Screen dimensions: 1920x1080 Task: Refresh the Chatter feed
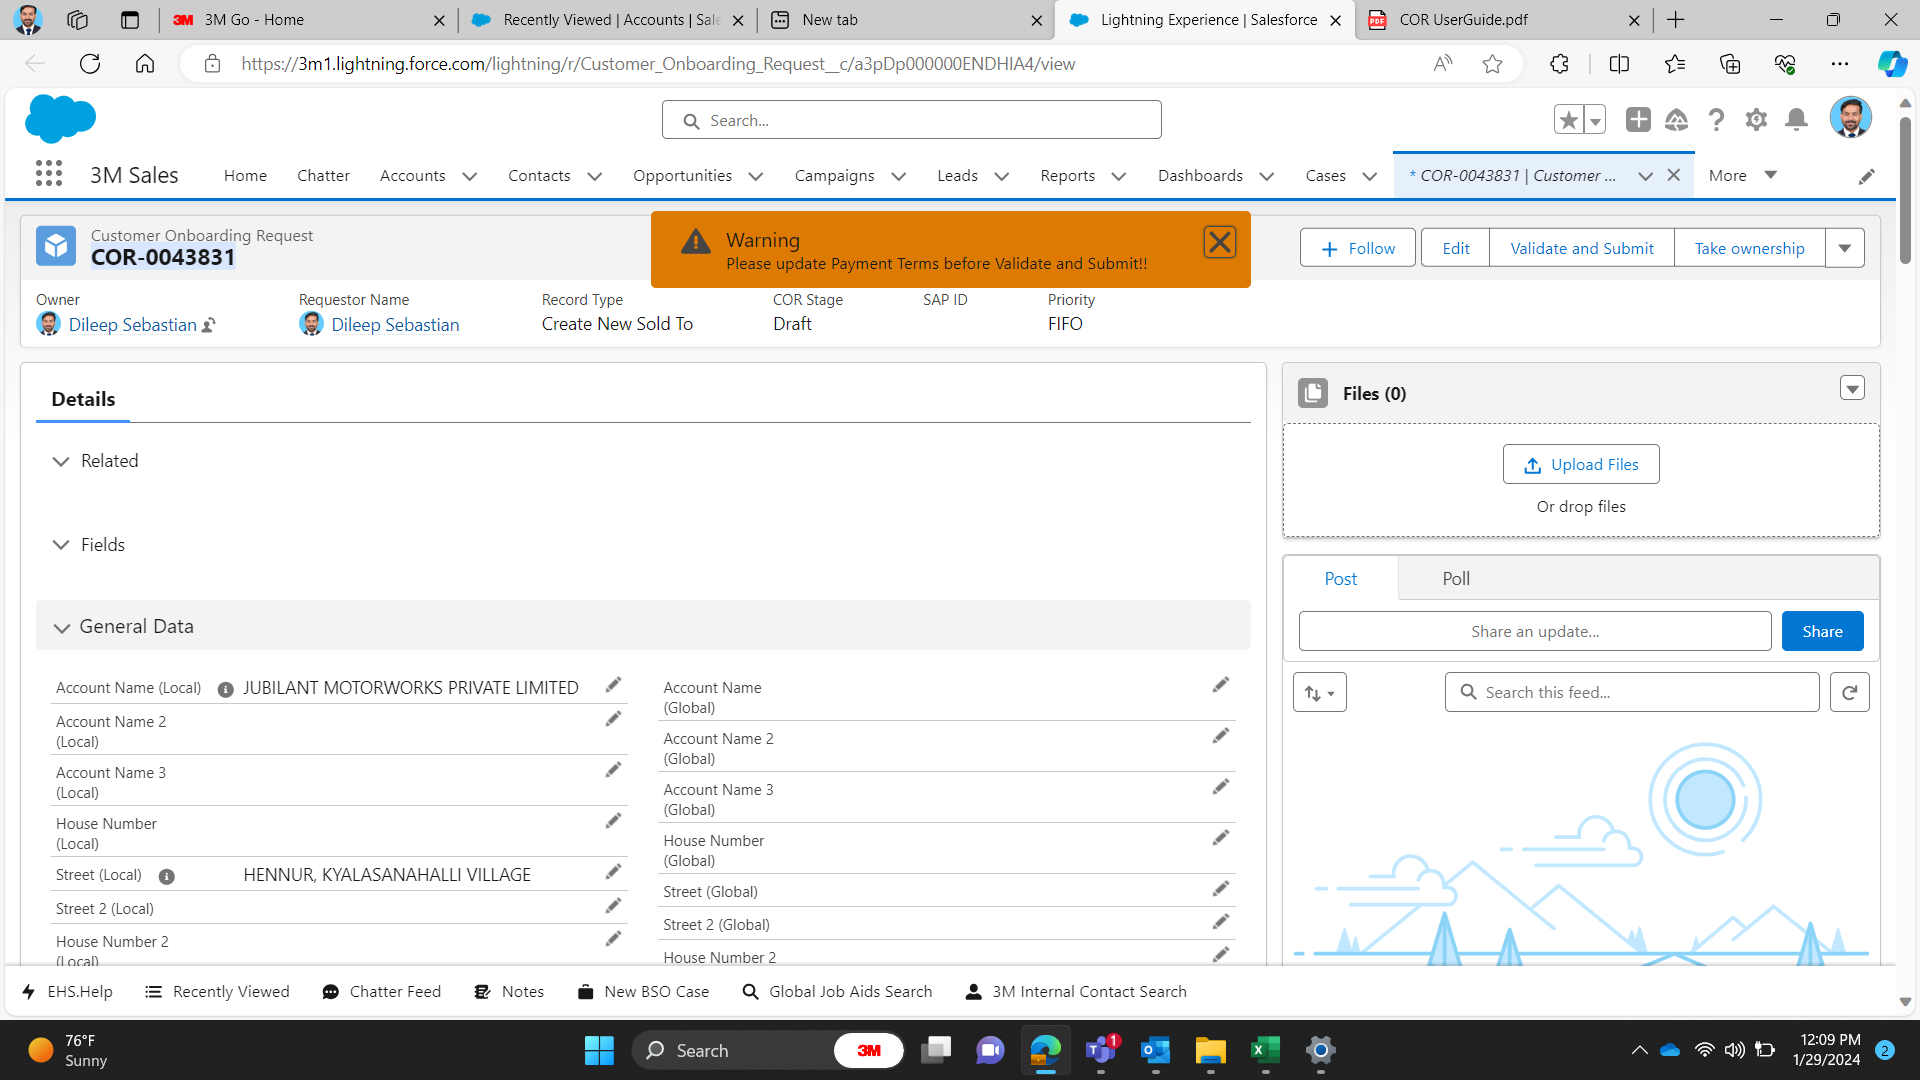(1849, 692)
